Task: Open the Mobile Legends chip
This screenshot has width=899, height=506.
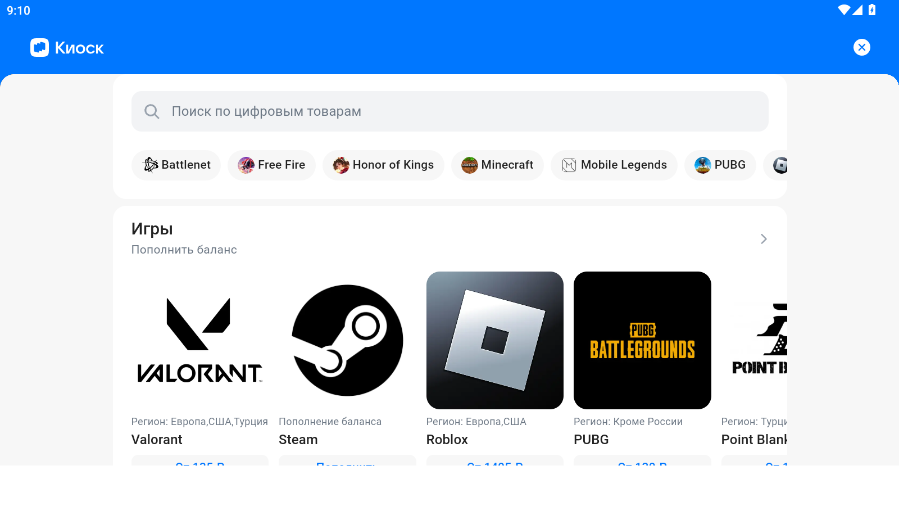Action: tap(613, 165)
